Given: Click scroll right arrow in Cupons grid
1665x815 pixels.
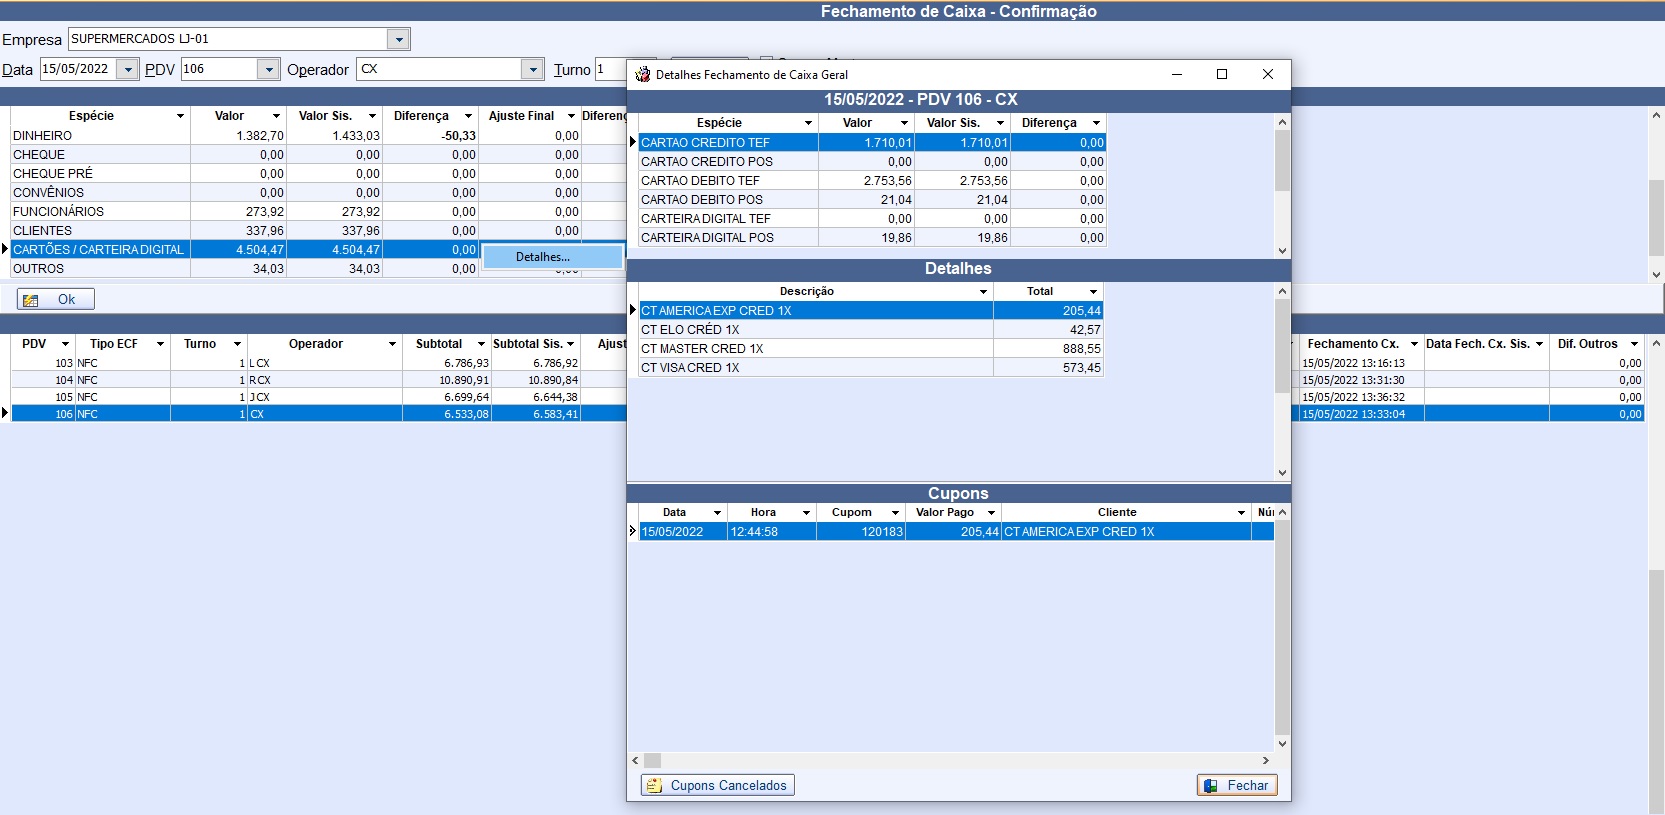Looking at the screenshot, I should click(1266, 761).
